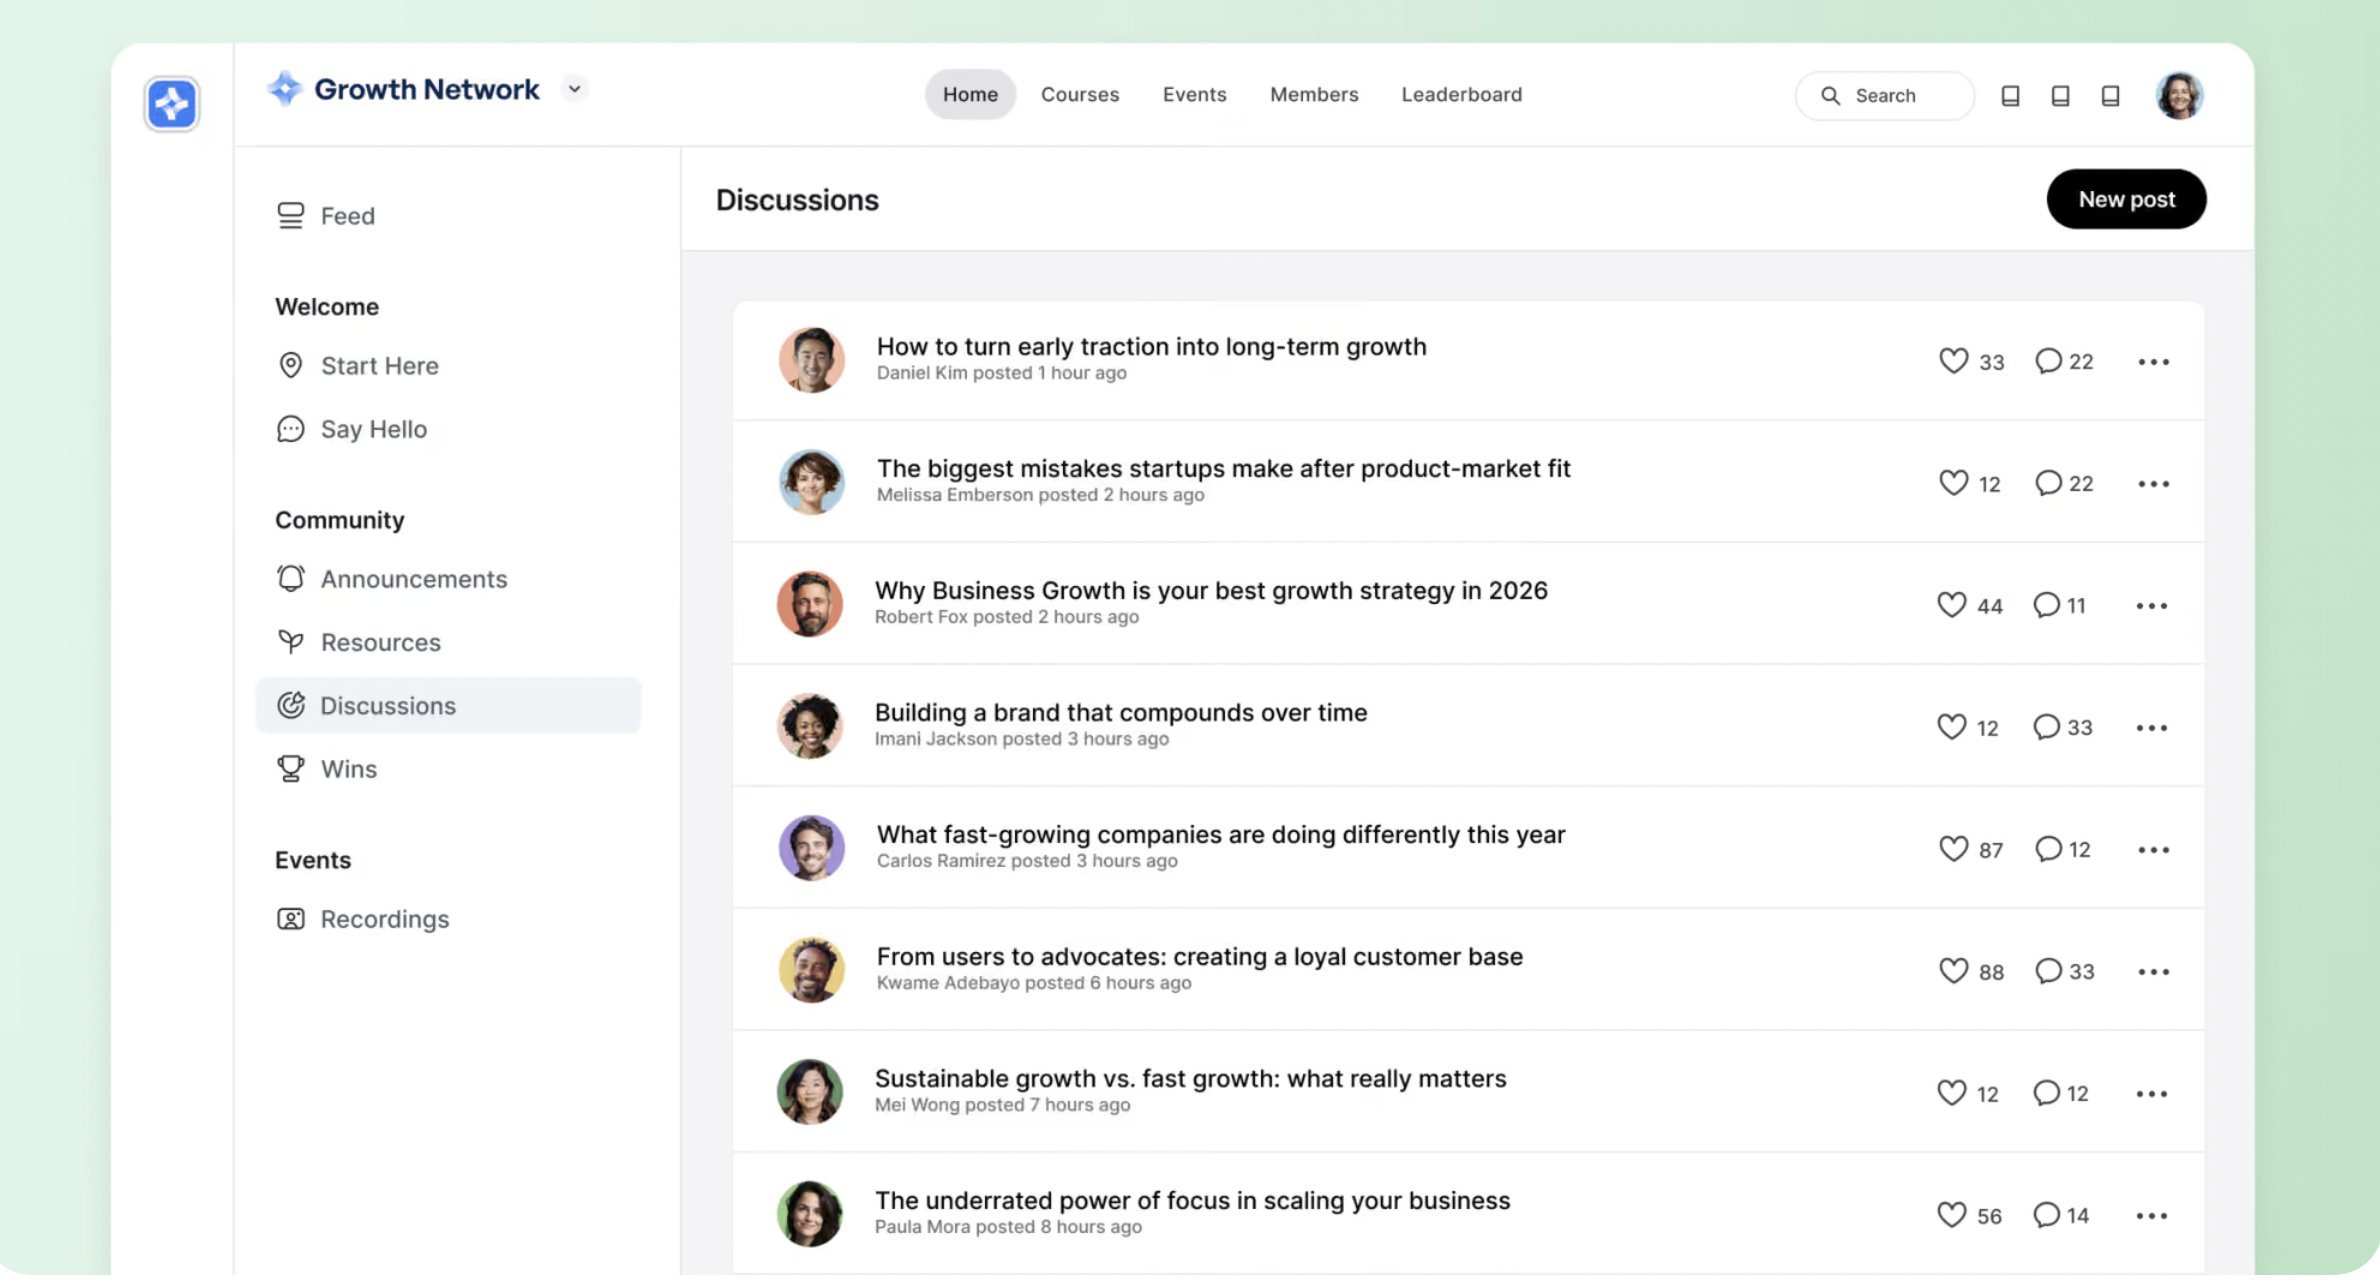Like Paula Mora's focus post

1951,1215
